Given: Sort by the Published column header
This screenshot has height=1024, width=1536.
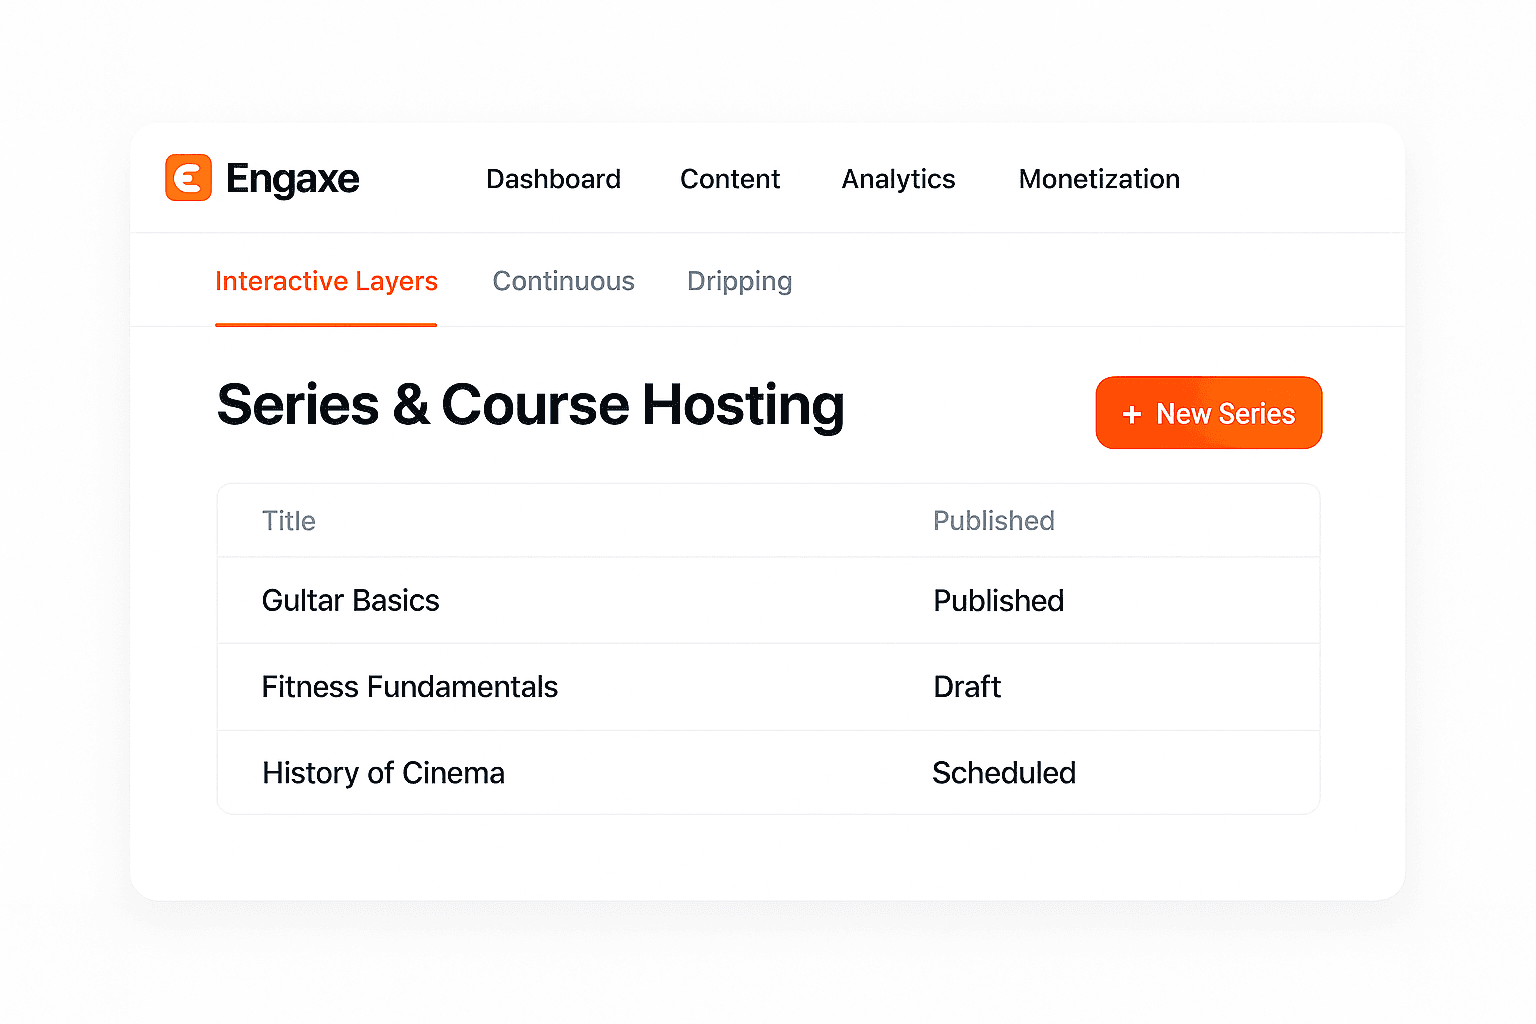Looking at the screenshot, I should (x=993, y=520).
